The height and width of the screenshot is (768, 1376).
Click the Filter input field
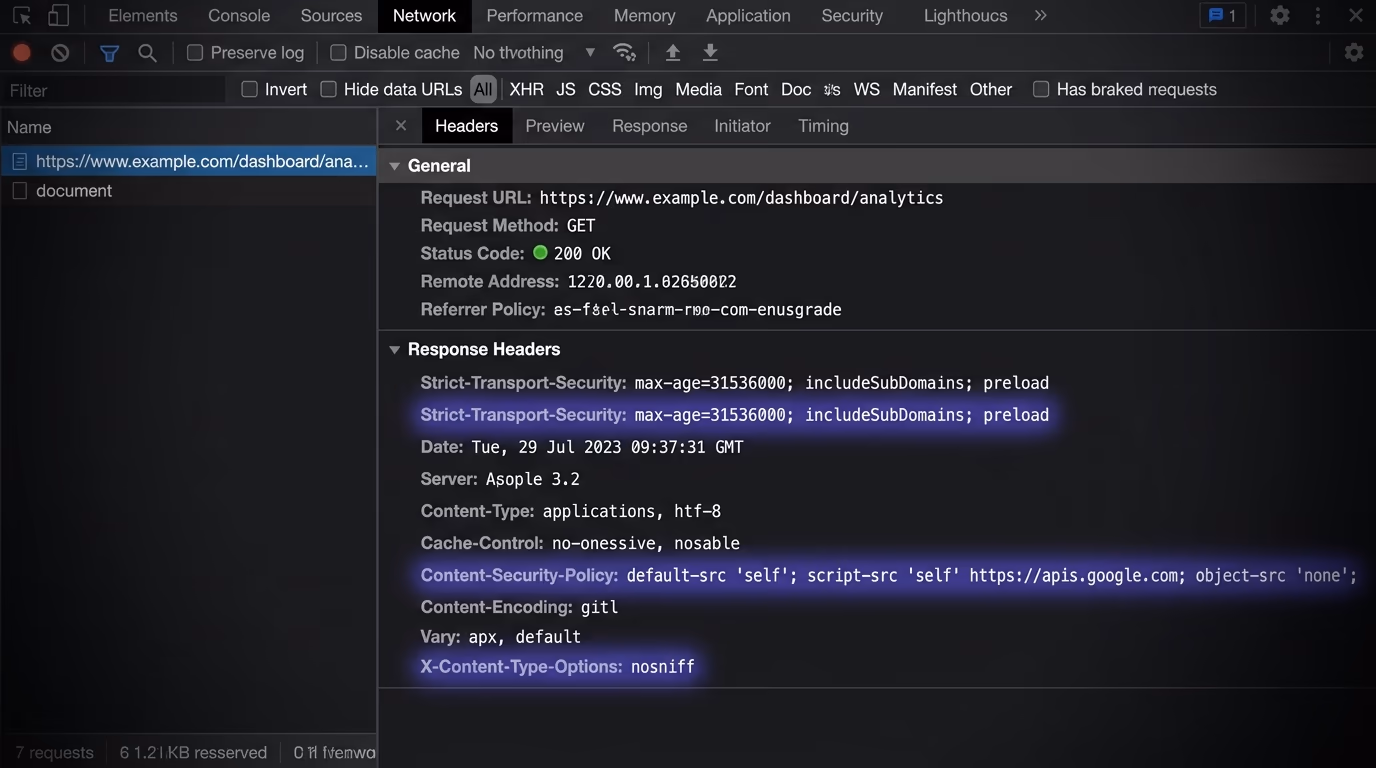coord(113,90)
